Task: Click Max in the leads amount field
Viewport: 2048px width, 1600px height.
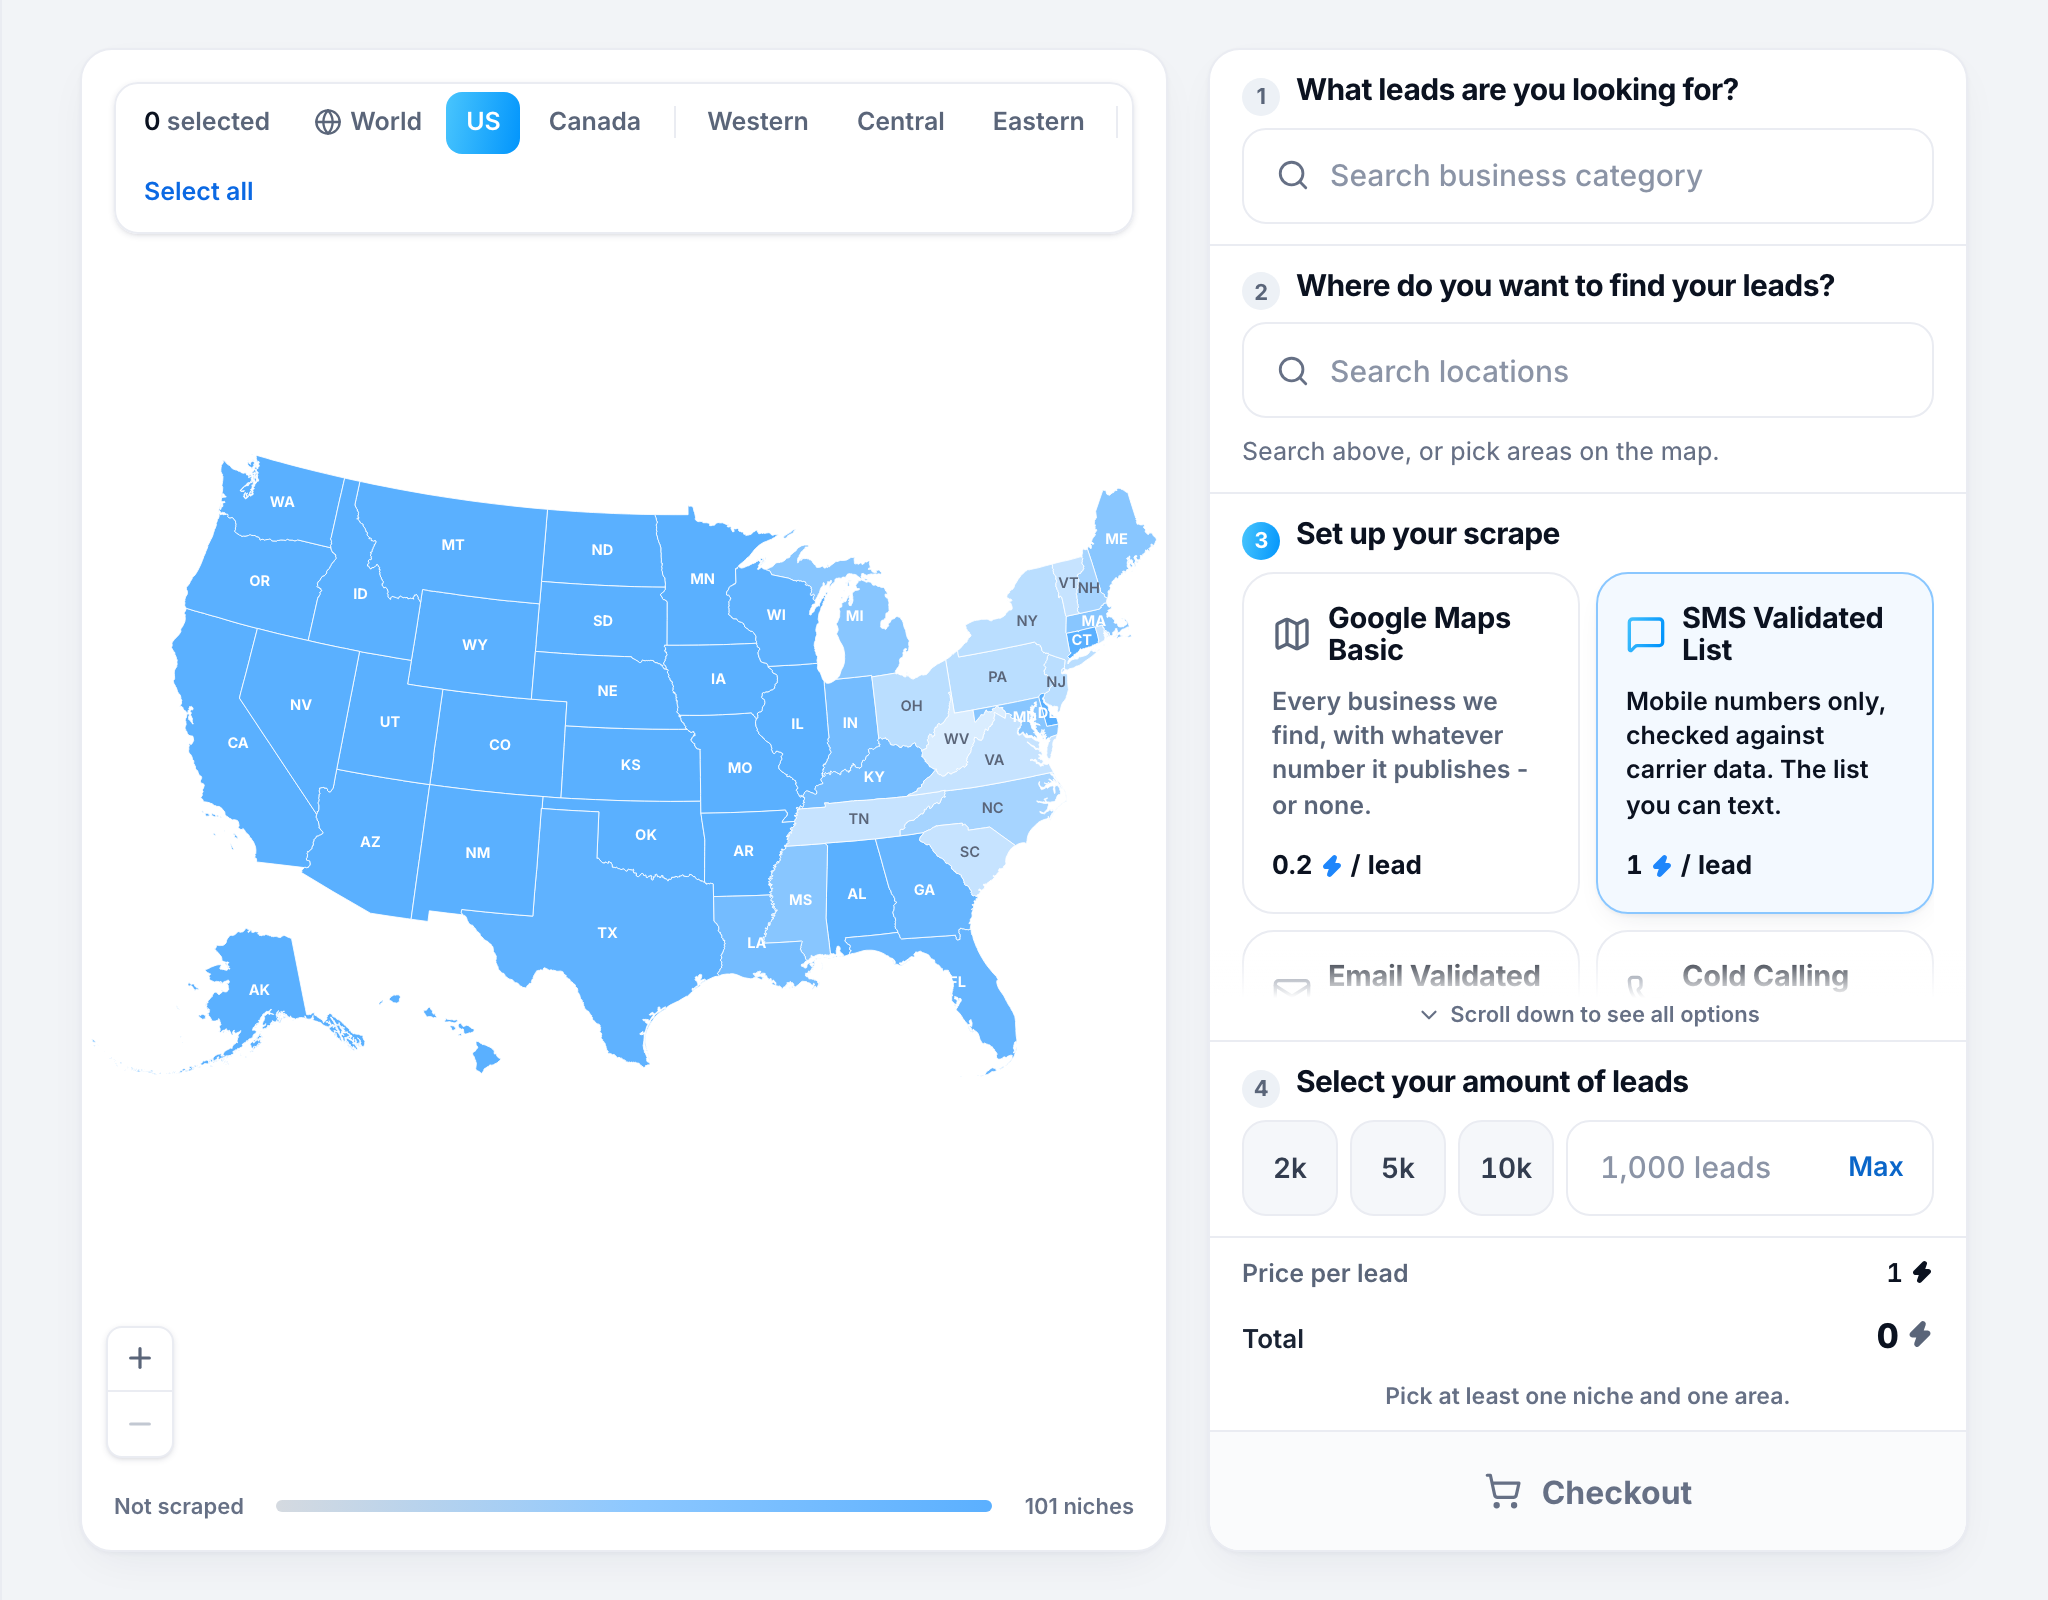Action: [1875, 1167]
